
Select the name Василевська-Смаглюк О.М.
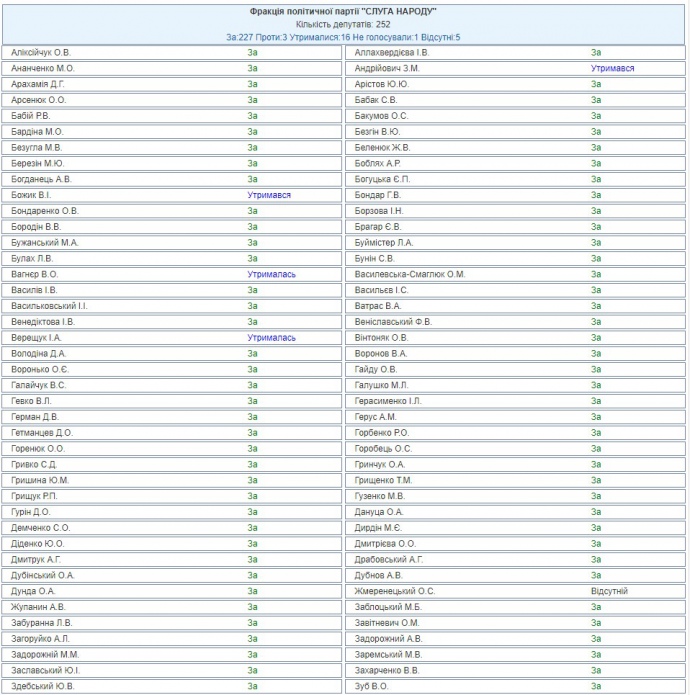tap(410, 274)
